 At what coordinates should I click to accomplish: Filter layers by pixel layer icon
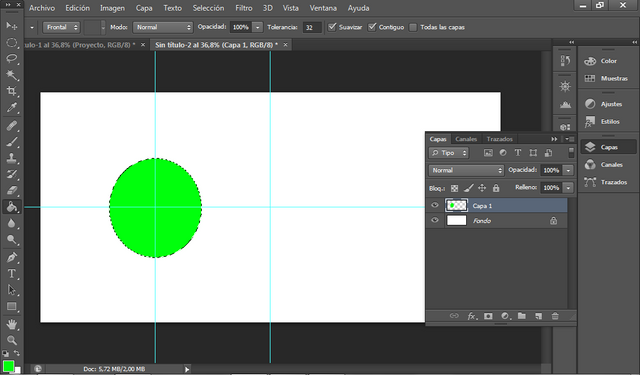point(488,153)
